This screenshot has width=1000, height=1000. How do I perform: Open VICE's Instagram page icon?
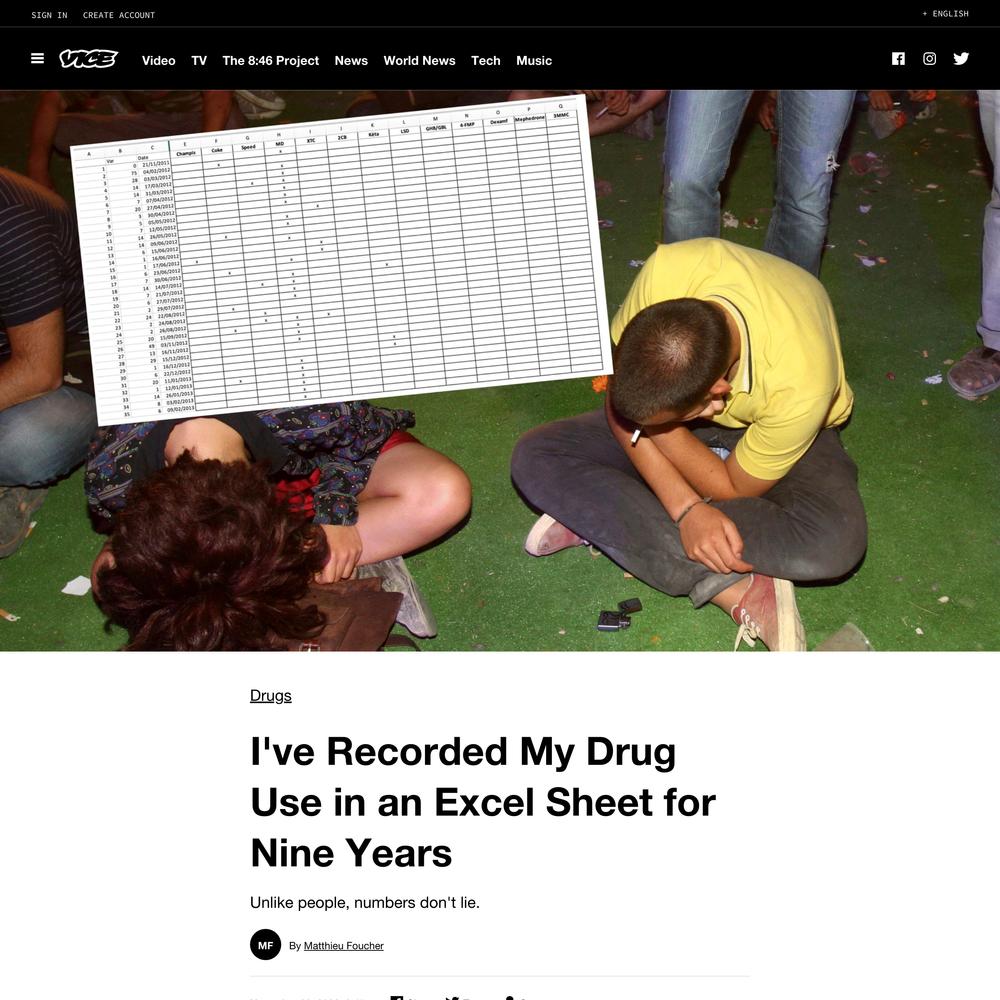point(929,59)
